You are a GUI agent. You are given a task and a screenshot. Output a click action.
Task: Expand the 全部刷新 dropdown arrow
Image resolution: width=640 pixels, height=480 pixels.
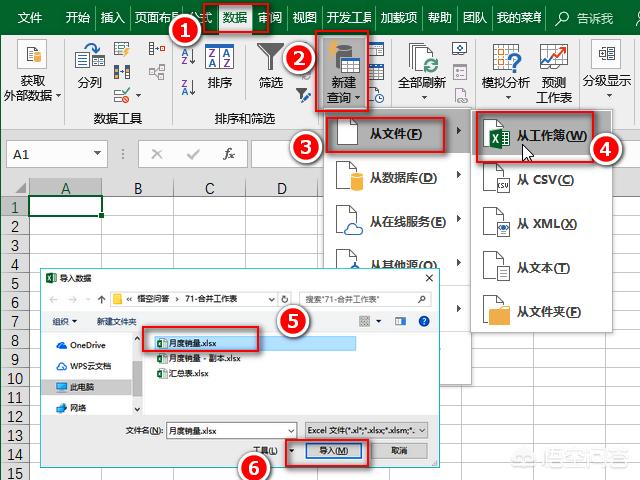(424, 98)
